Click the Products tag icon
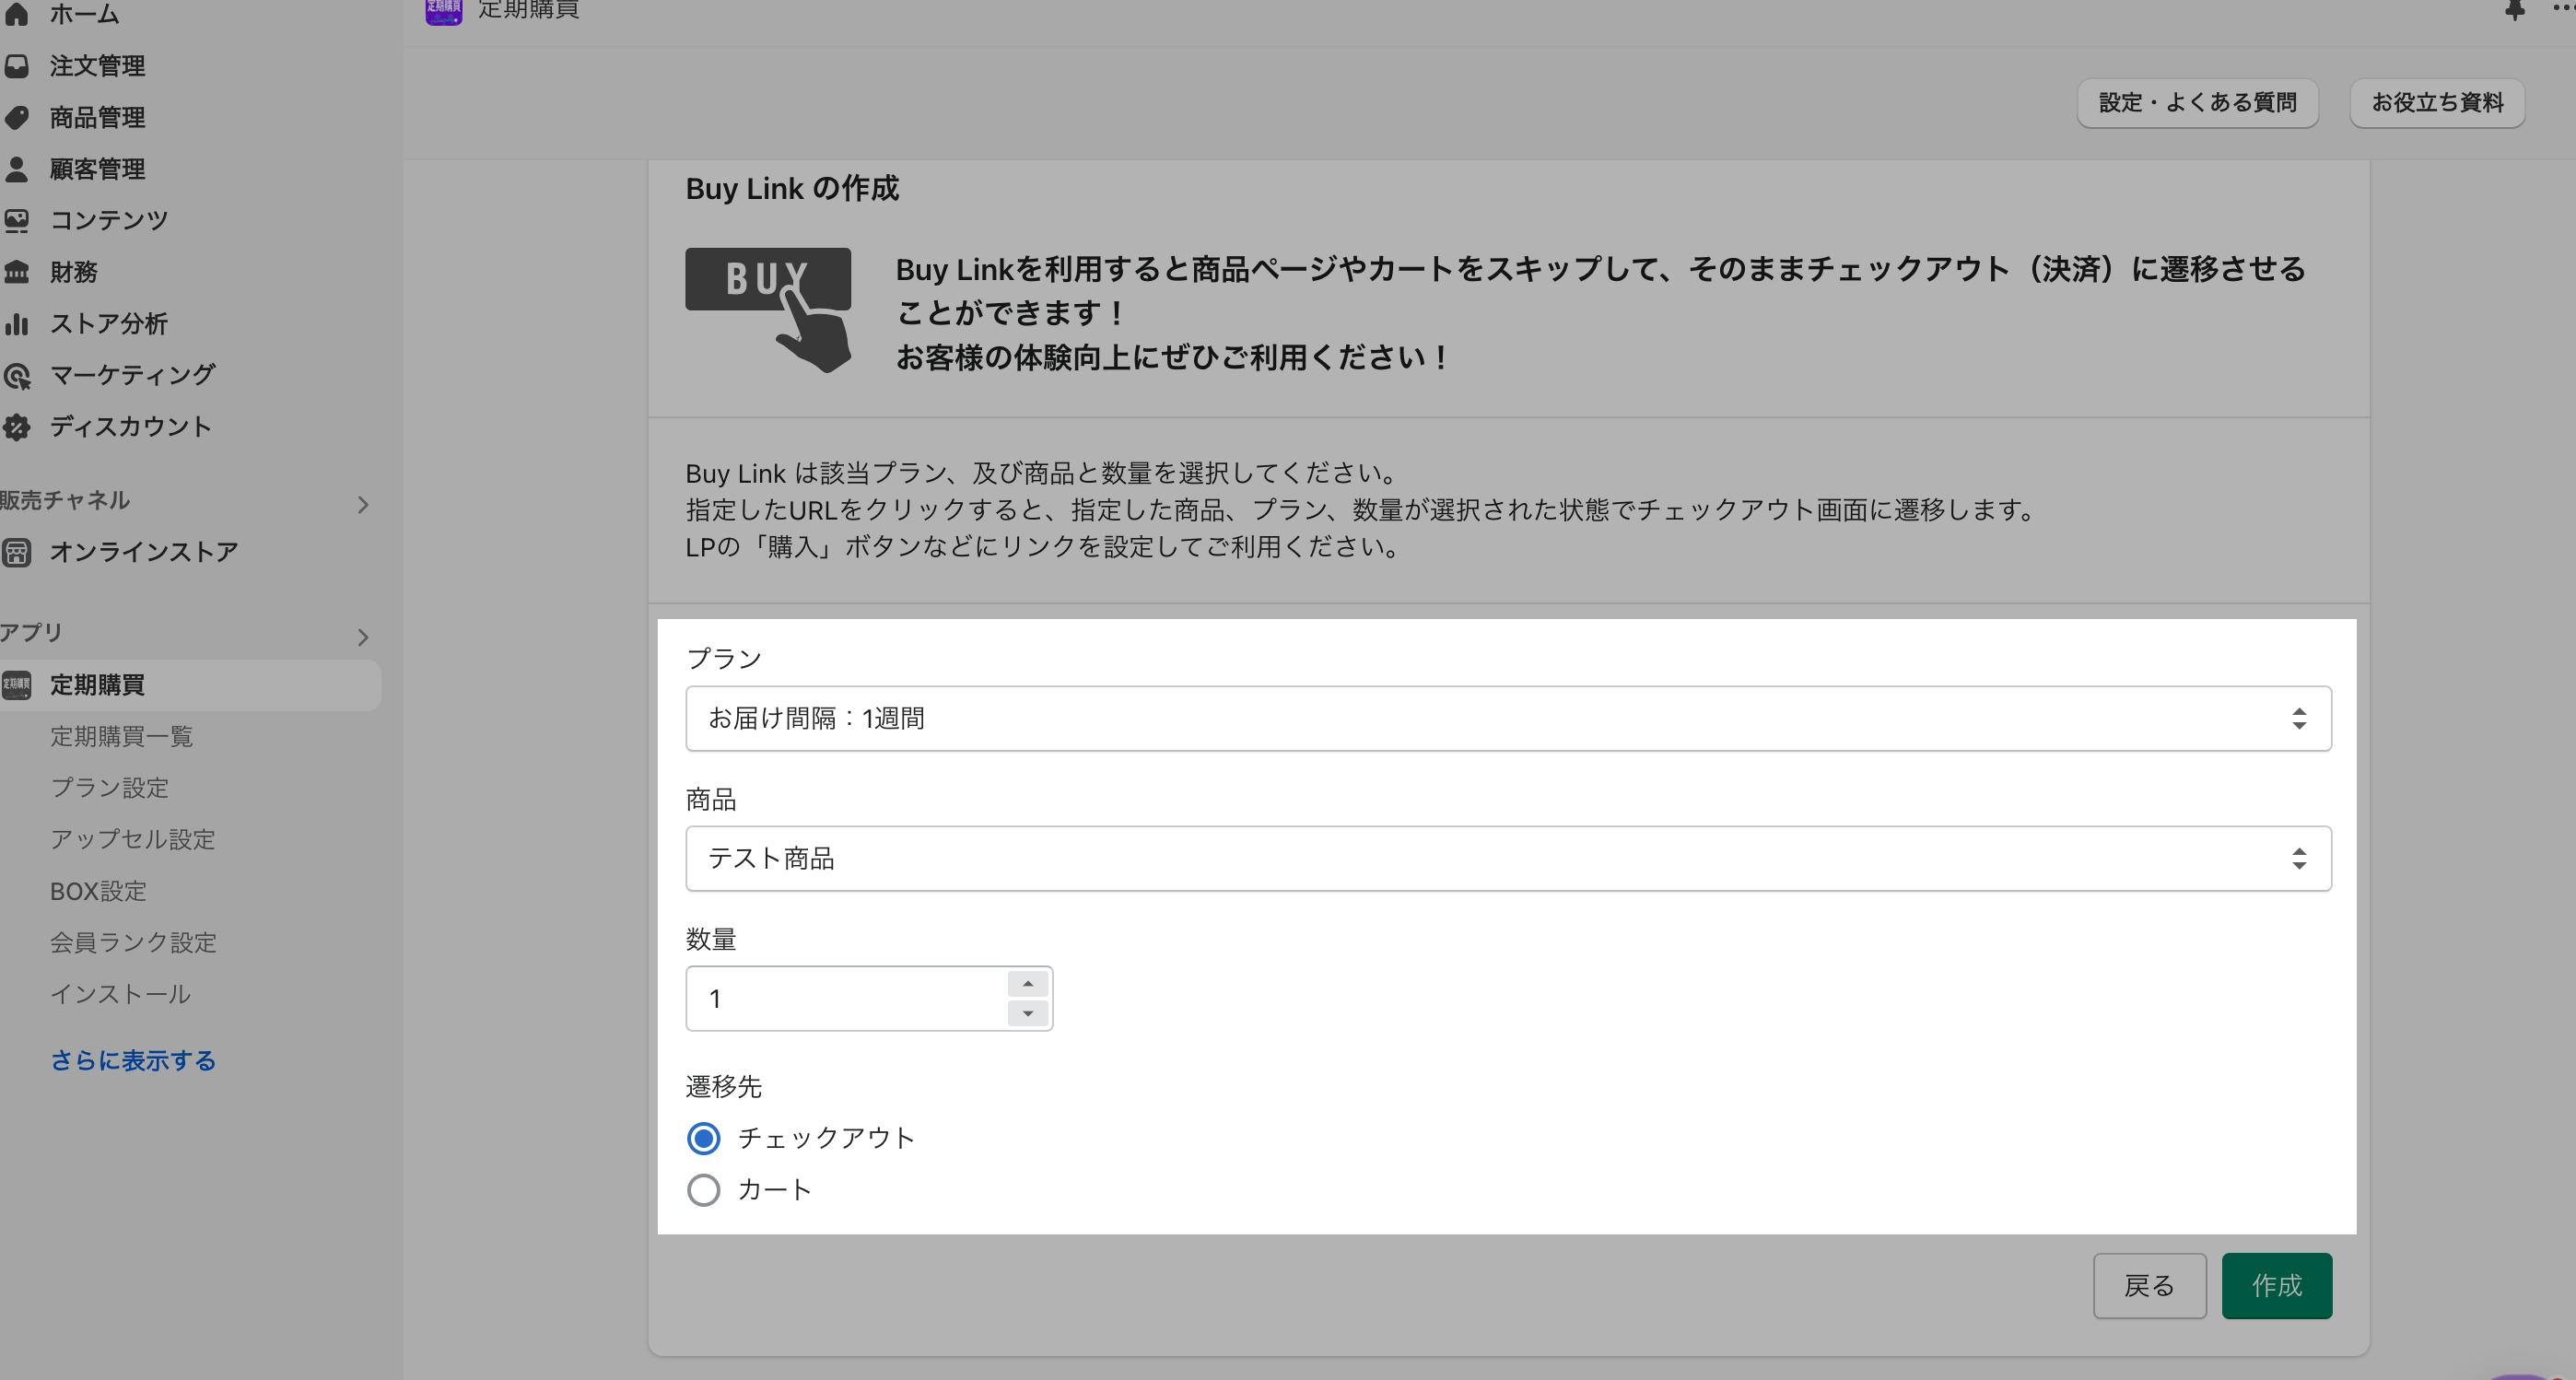The width and height of the screenshot is (2576, 1380). 17,118
